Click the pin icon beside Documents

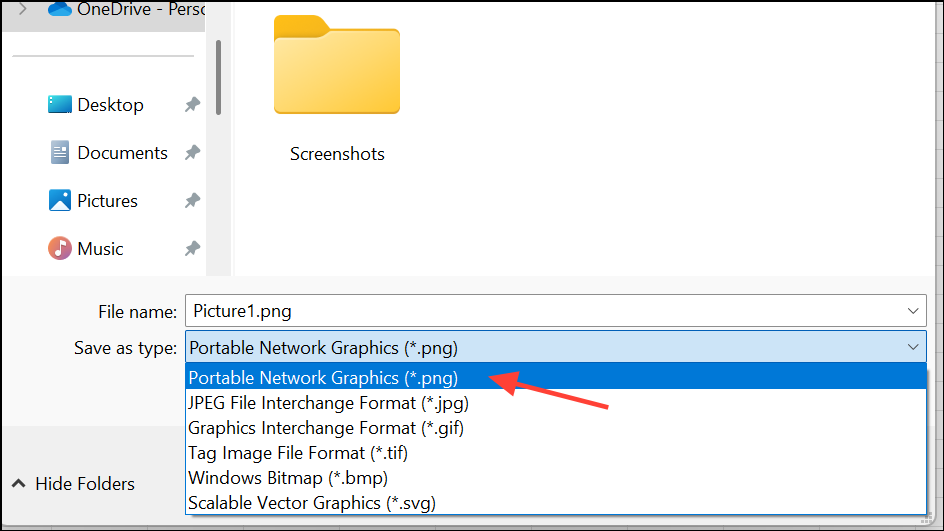tap(192, 153)
